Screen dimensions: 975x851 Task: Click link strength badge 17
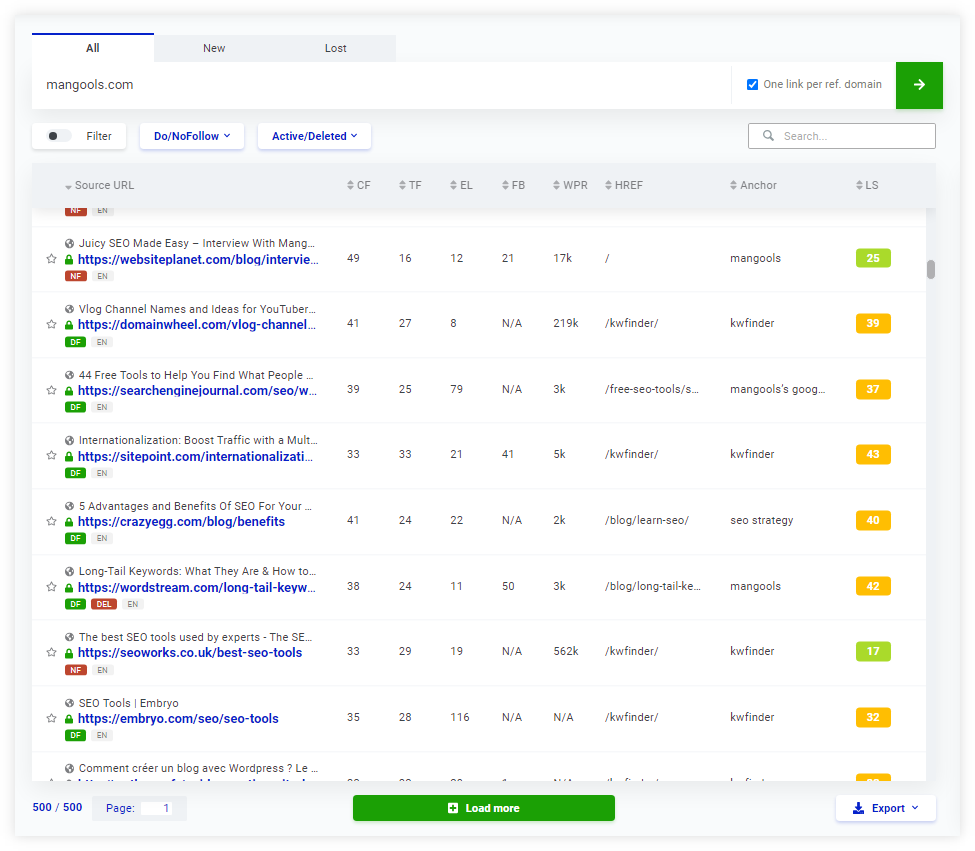pos(873,651)
